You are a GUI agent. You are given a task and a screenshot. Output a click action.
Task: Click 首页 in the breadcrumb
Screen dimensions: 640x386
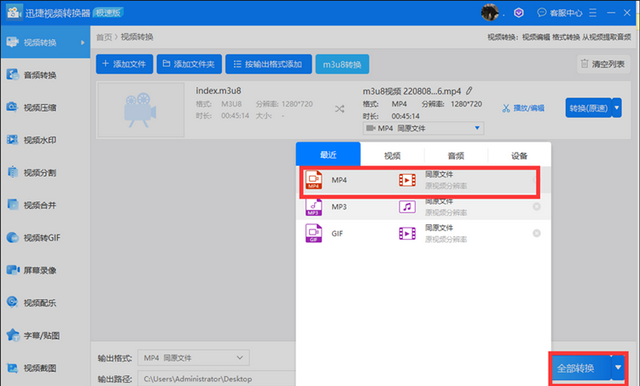[104, 37]
